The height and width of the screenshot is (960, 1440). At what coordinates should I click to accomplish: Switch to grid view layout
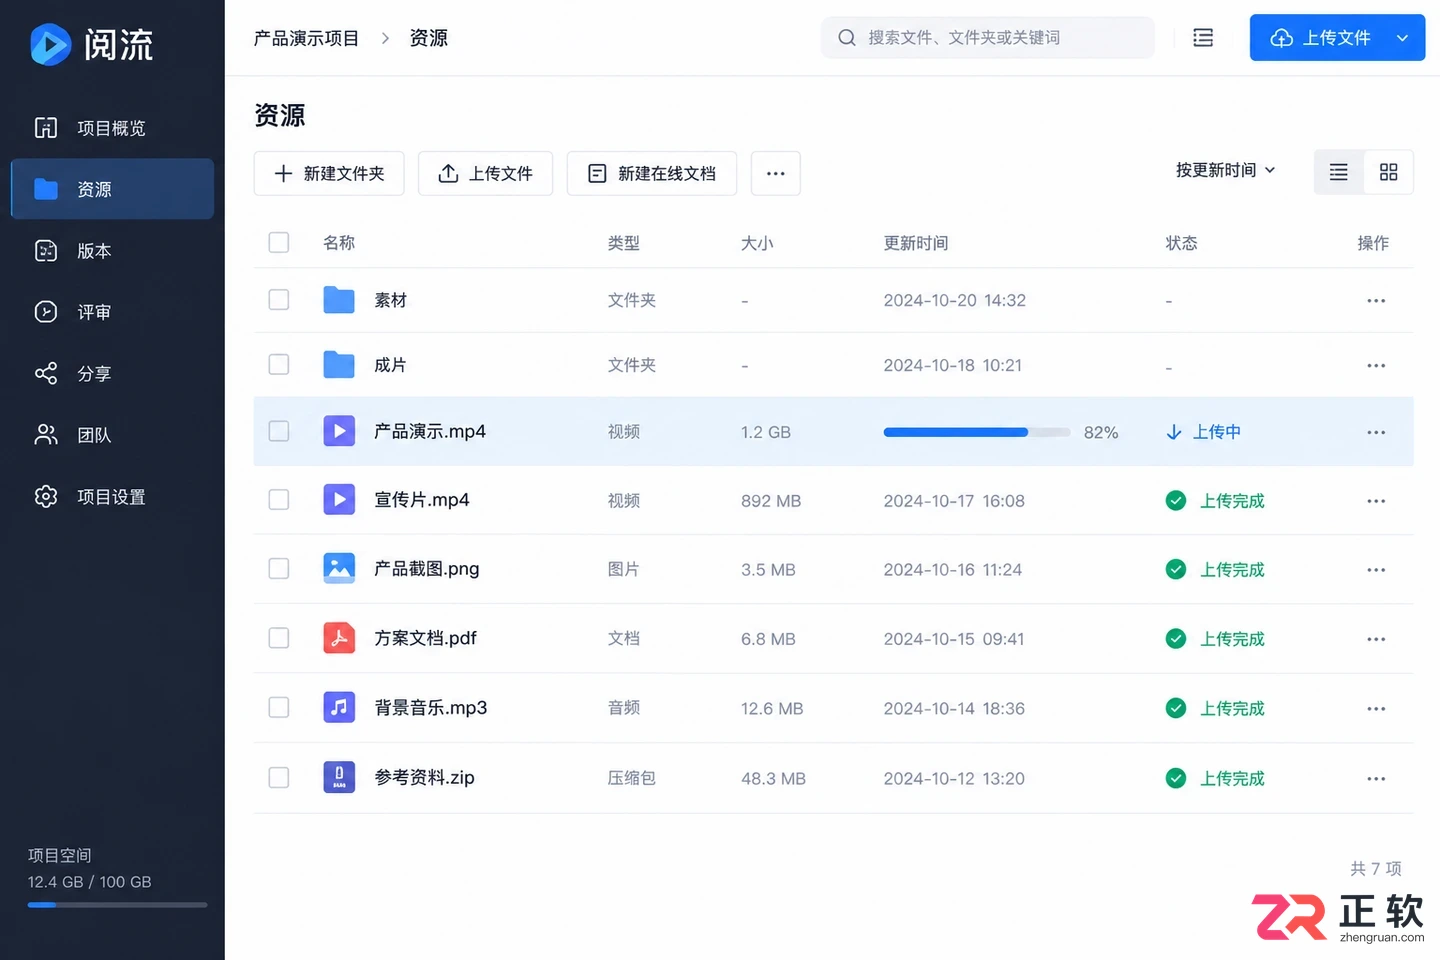coord(1388,172)
